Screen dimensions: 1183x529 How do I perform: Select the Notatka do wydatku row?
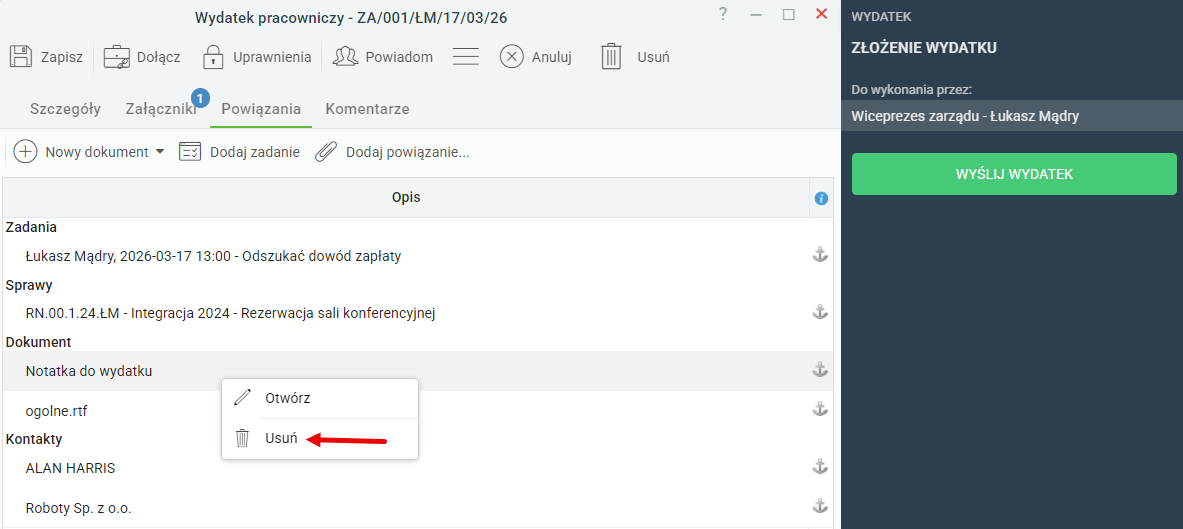(417, 371)
